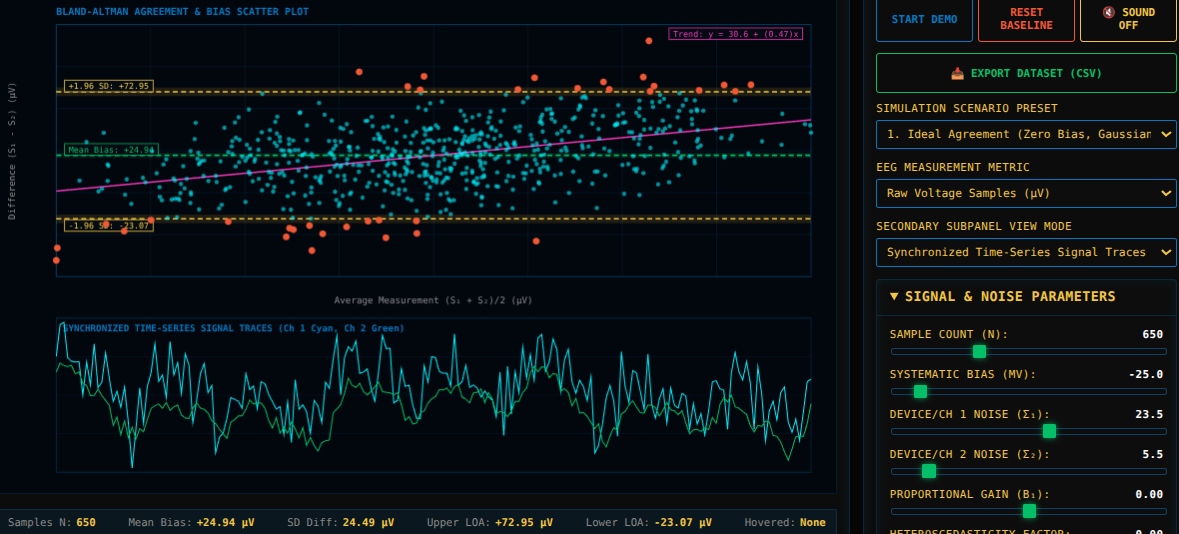Click SD Diff 24.49 µV in status bar
Screen dimensions: 1179x534
click(x=341, y=522)
